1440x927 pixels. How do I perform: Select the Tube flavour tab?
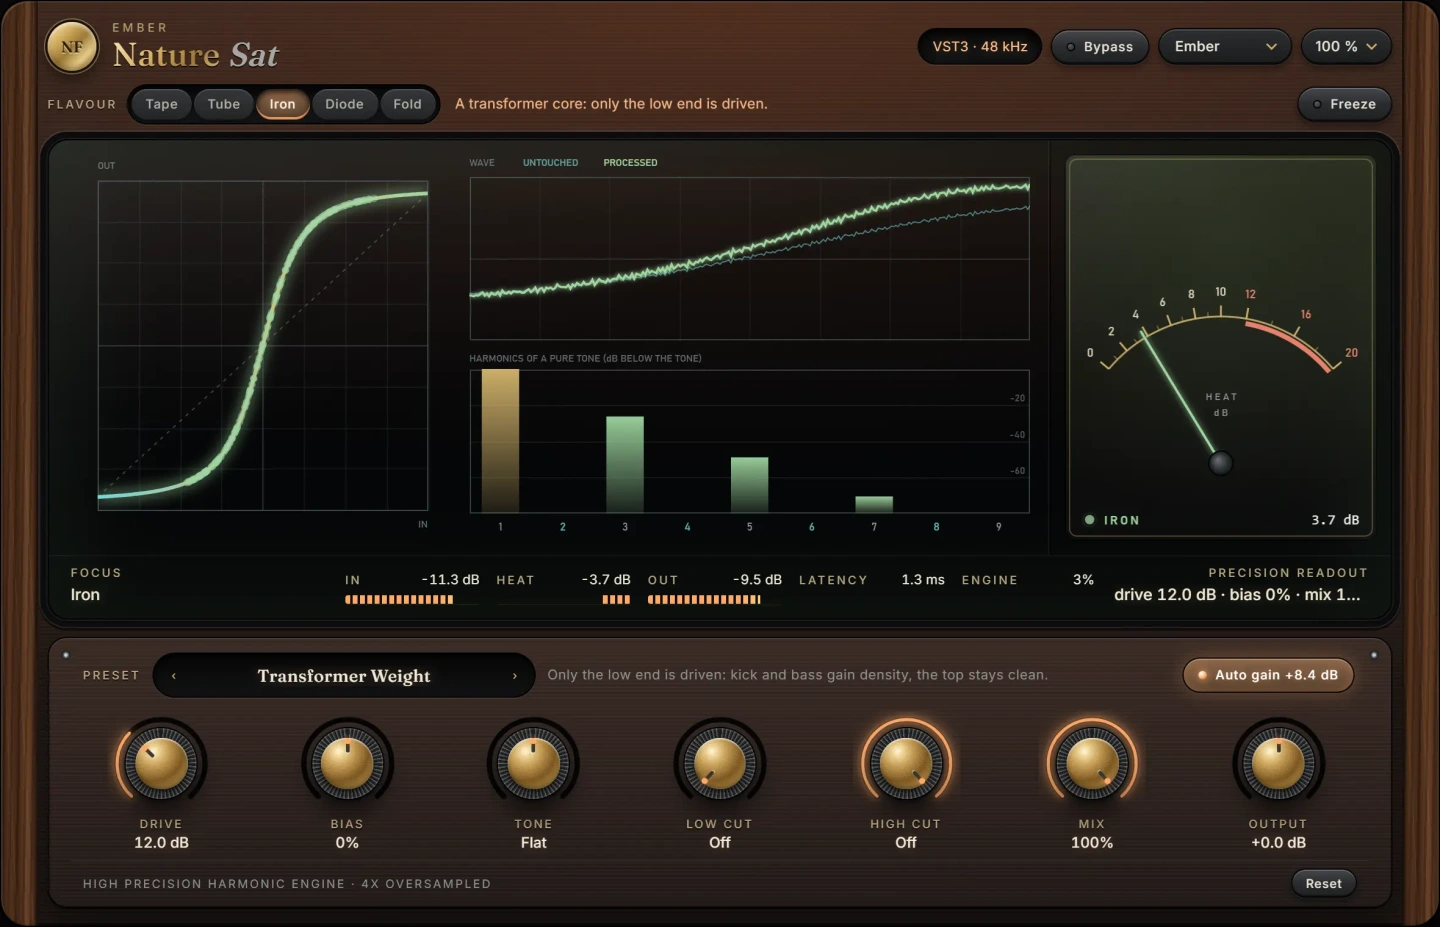click(224, 104)
